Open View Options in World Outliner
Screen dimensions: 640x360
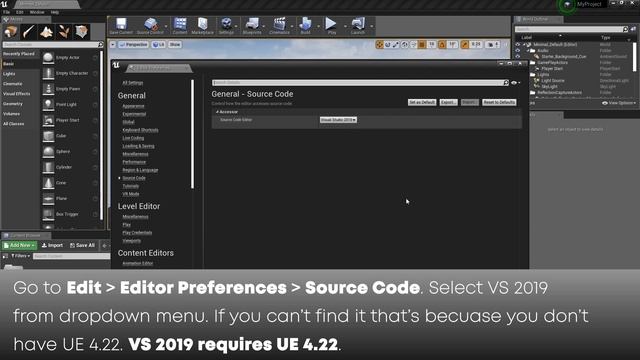point(618,103)
